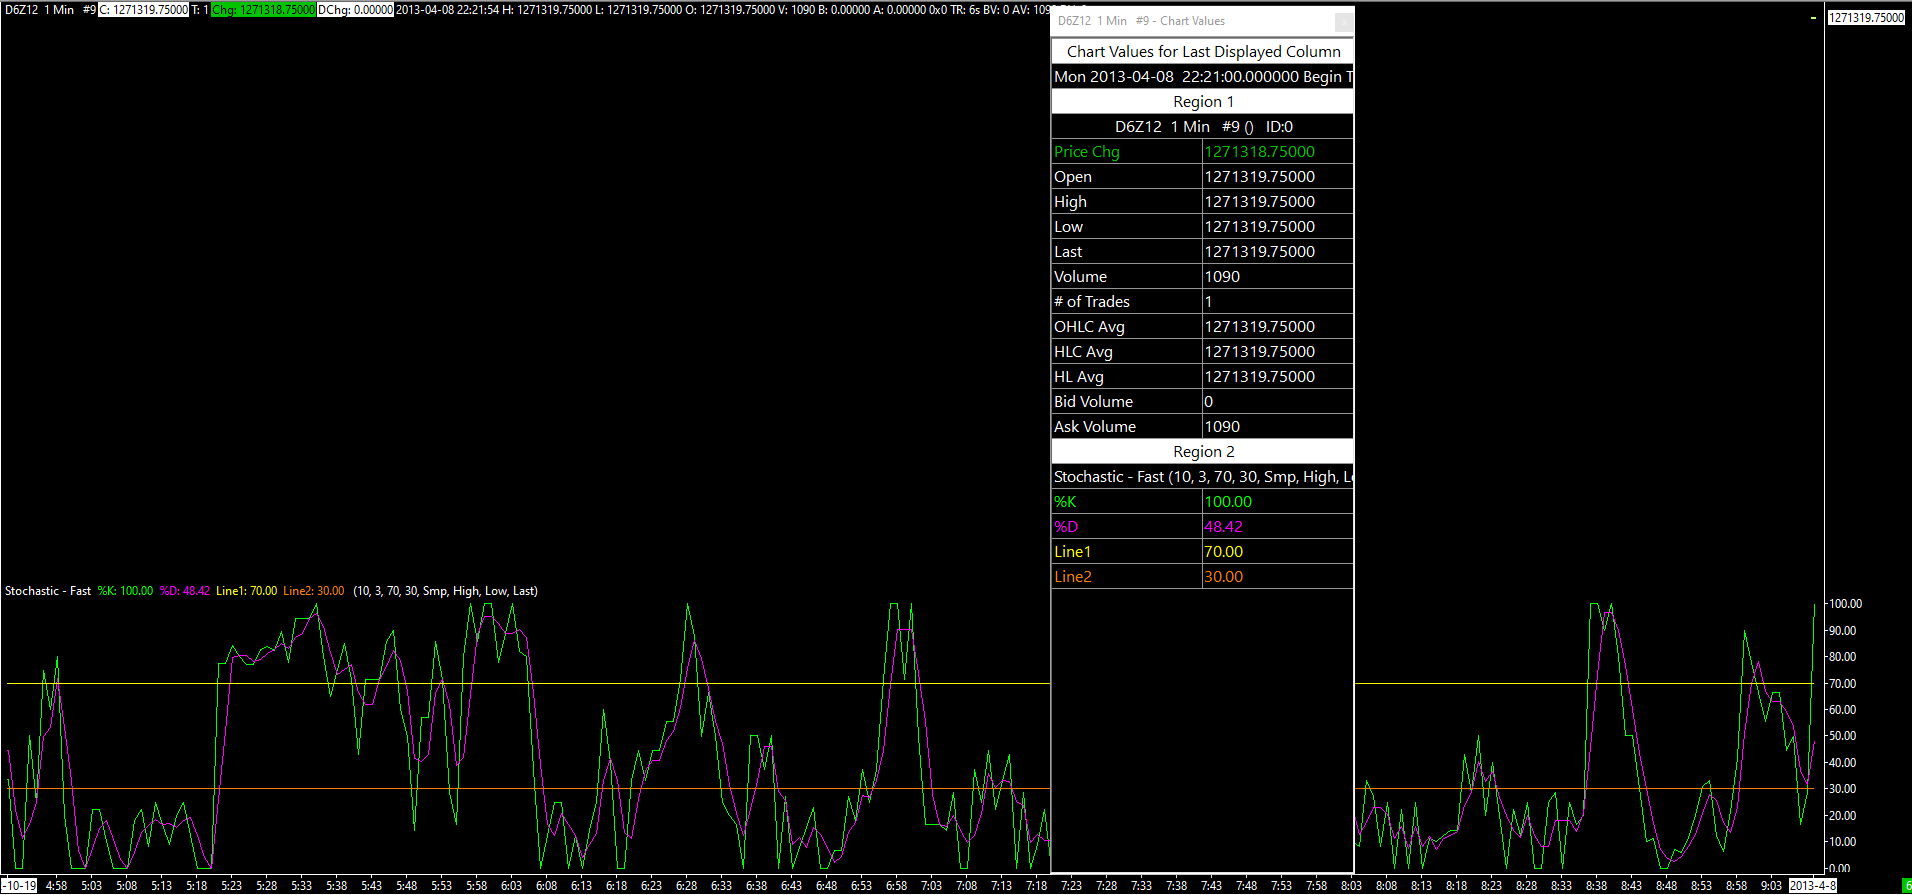Click the Region 1 section header

tap(1202, 102)
